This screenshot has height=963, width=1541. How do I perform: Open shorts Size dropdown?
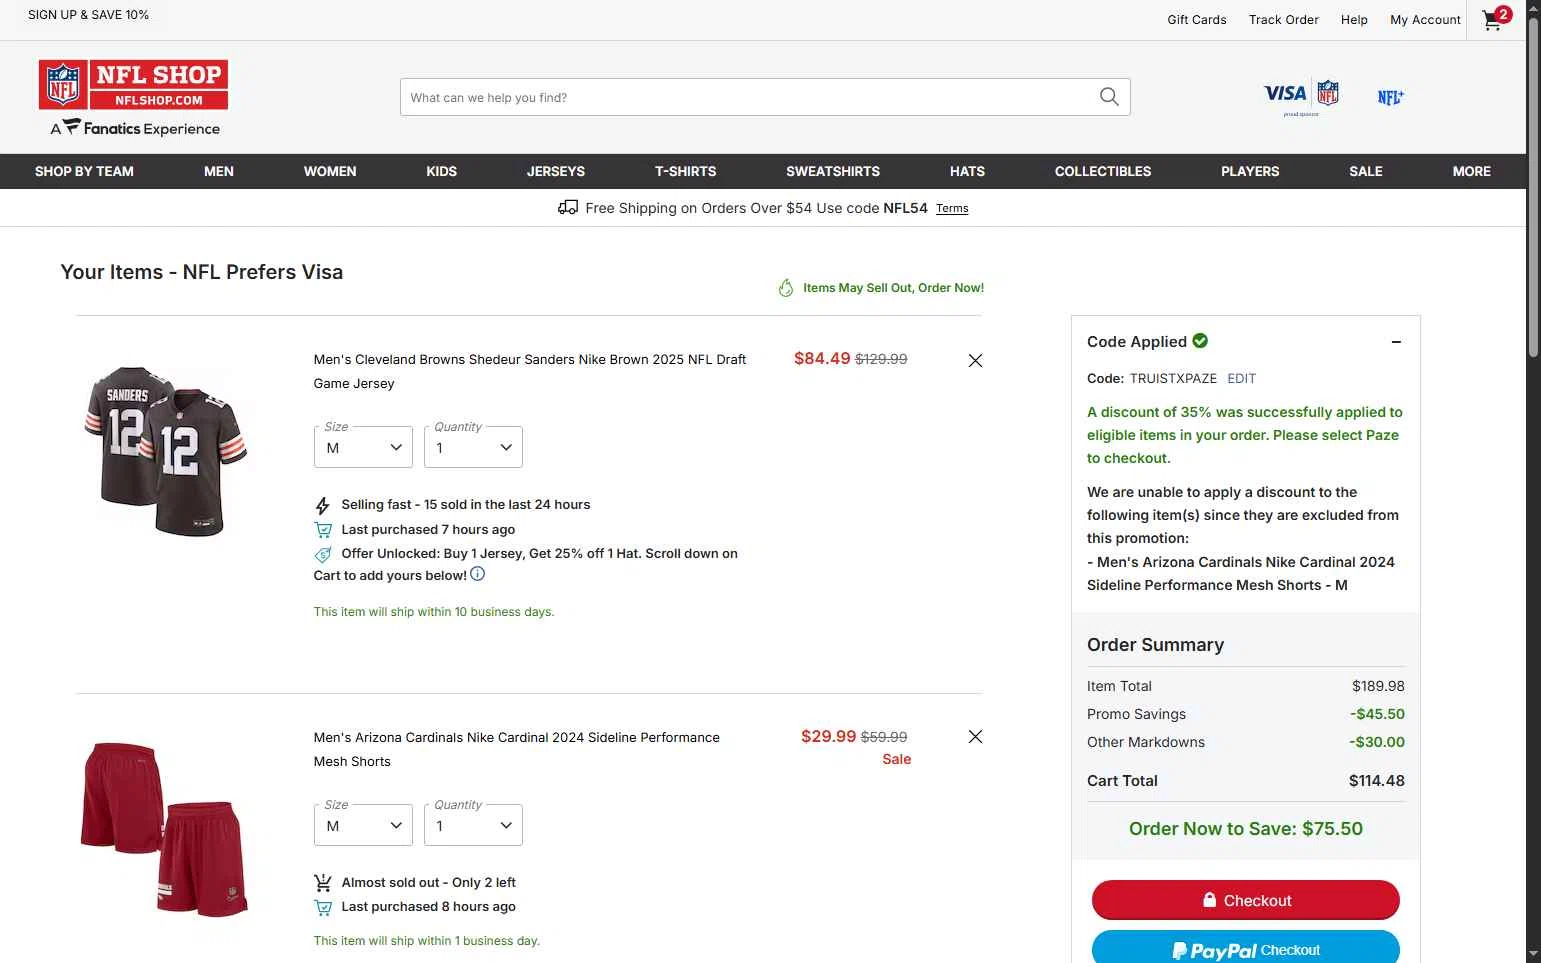point(363,825)
